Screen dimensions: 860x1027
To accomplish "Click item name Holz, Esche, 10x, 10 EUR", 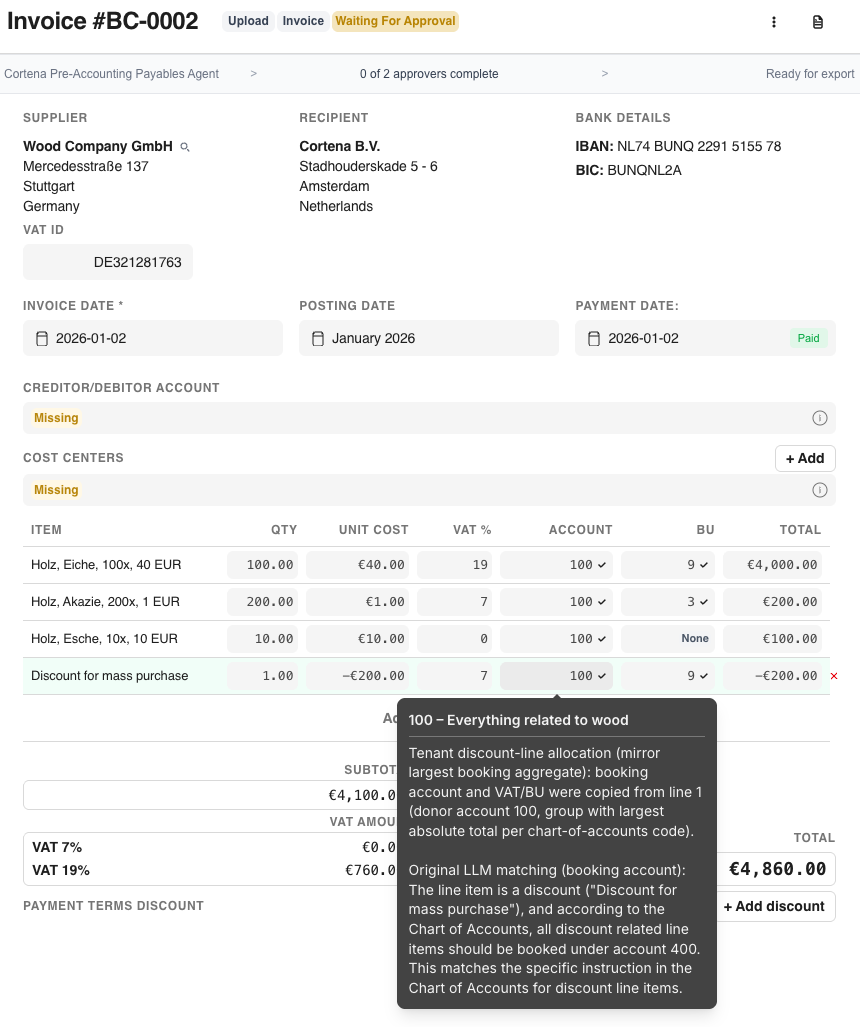I will 104,639.
